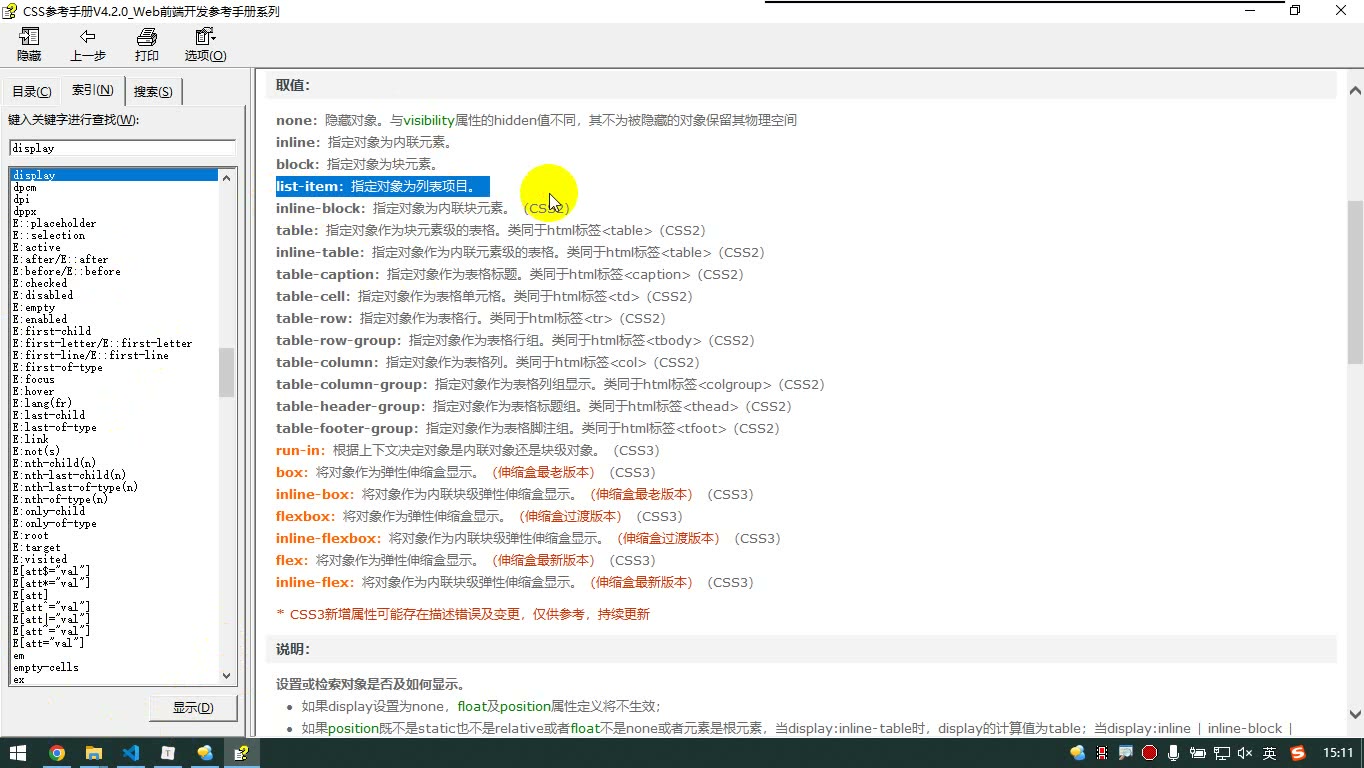This screenshot has height=768, width=1364.
Task: Click the Sogou input method tray icon
Action: point(1298,753)
